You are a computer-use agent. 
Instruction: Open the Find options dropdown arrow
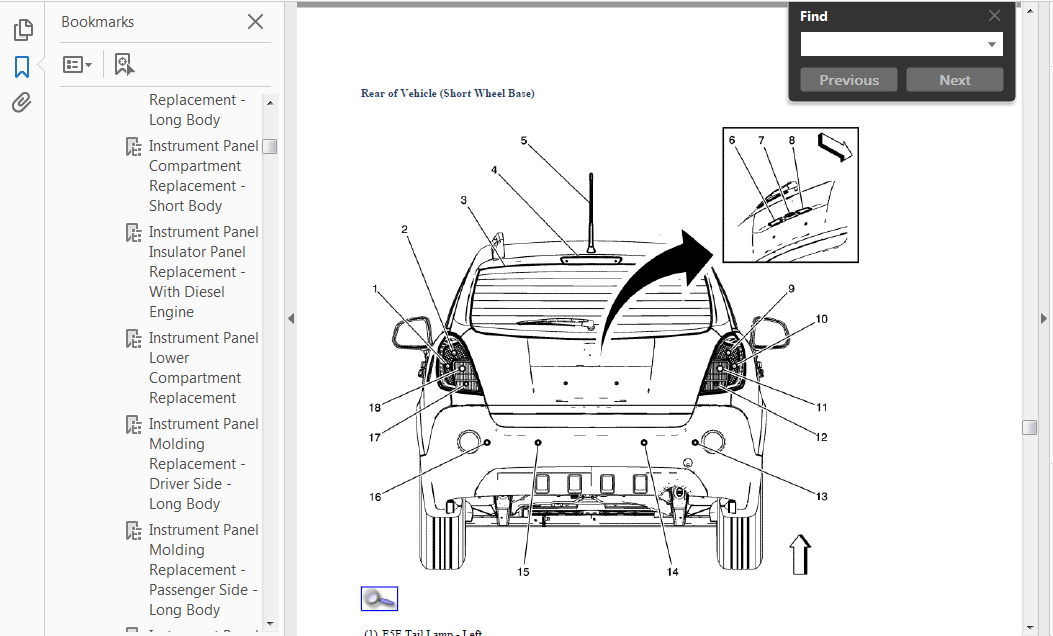[991, 44]
